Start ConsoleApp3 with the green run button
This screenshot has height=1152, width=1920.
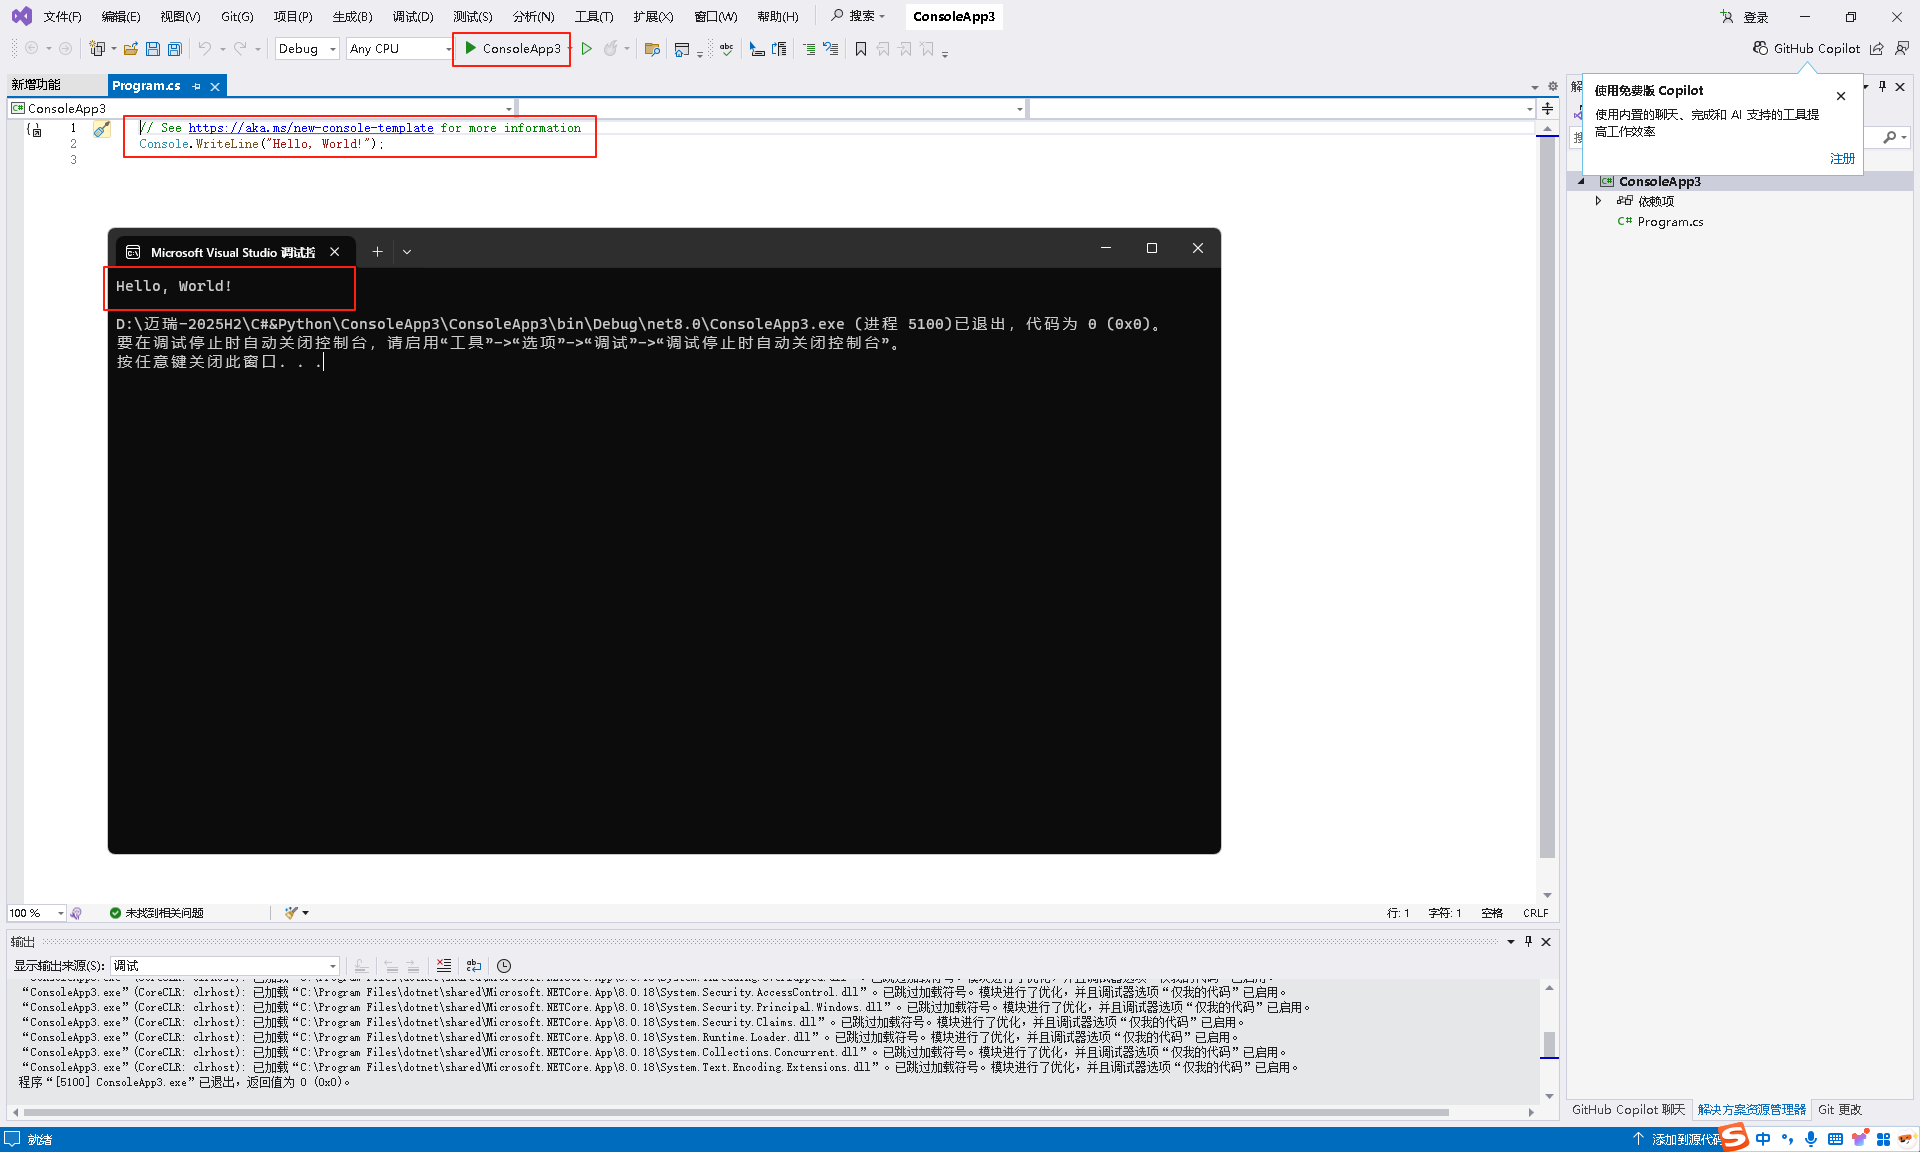pyautogui.click(x=512, y=48)
